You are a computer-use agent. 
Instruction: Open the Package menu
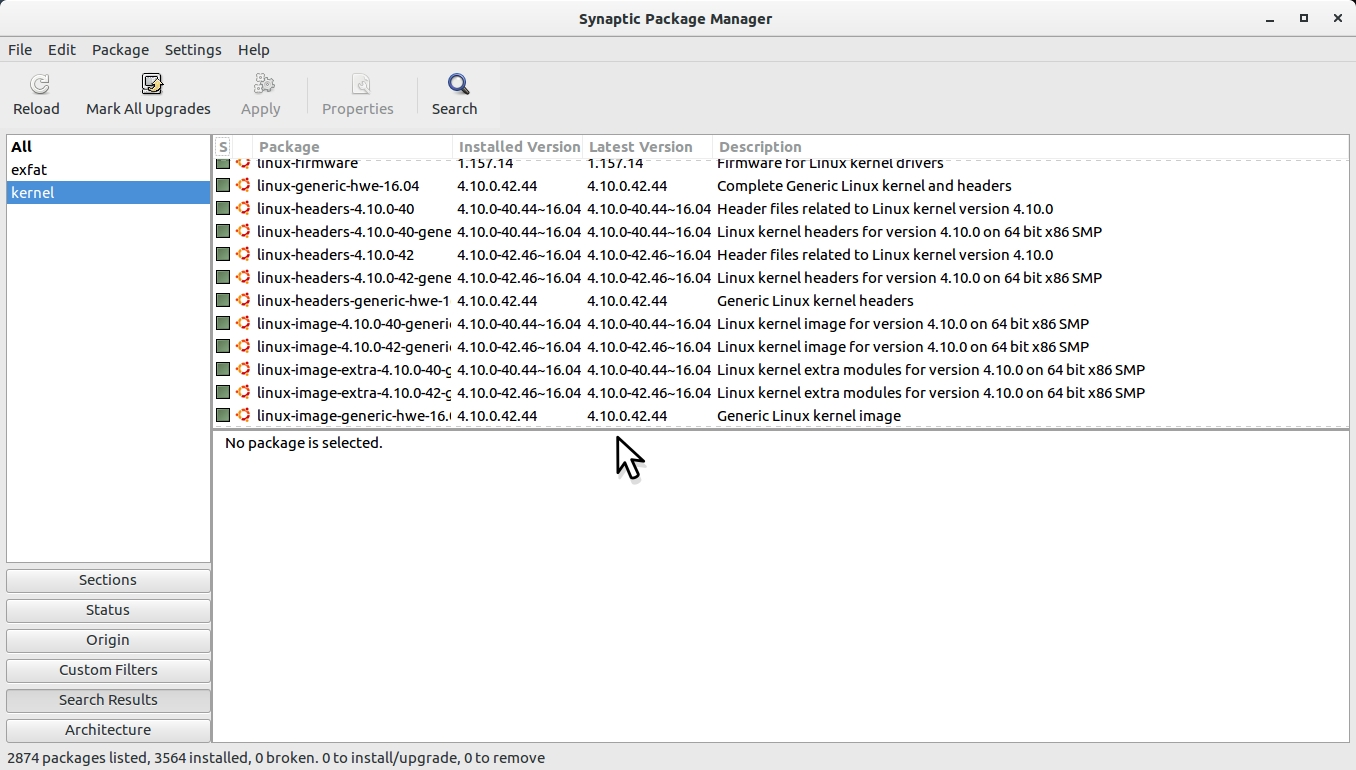tap(120, 50)
